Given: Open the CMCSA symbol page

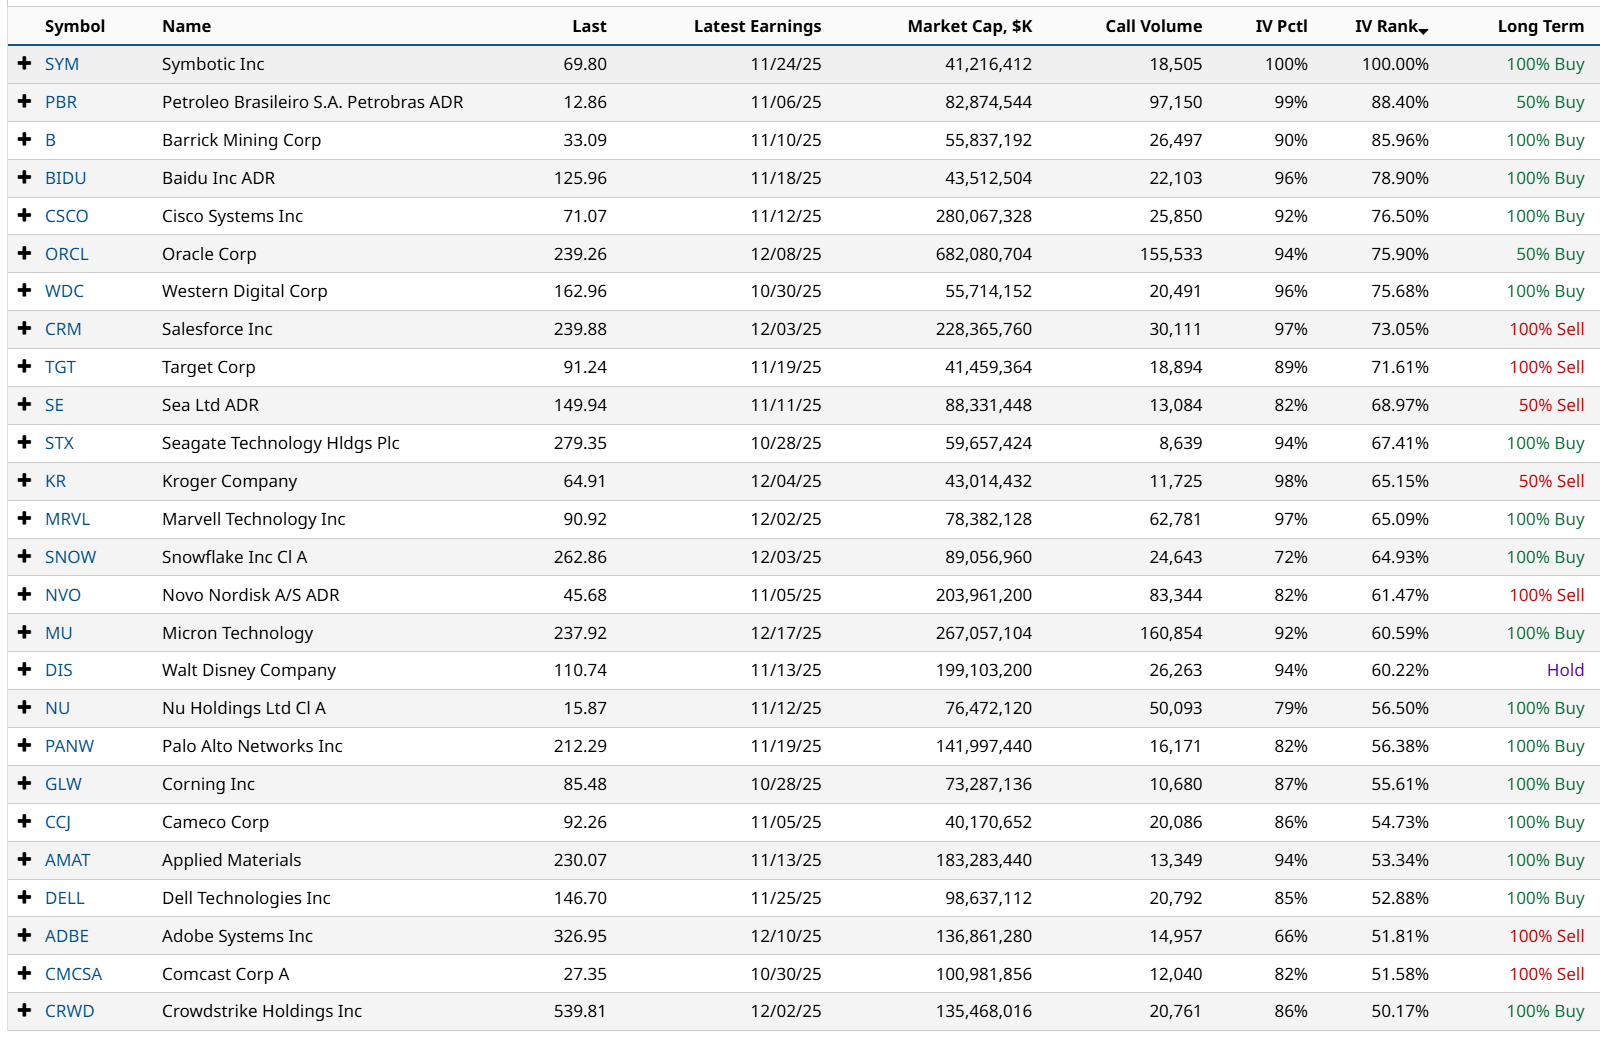Looking at the screenshot, I should pyautogui.click(x=73, y=974).
